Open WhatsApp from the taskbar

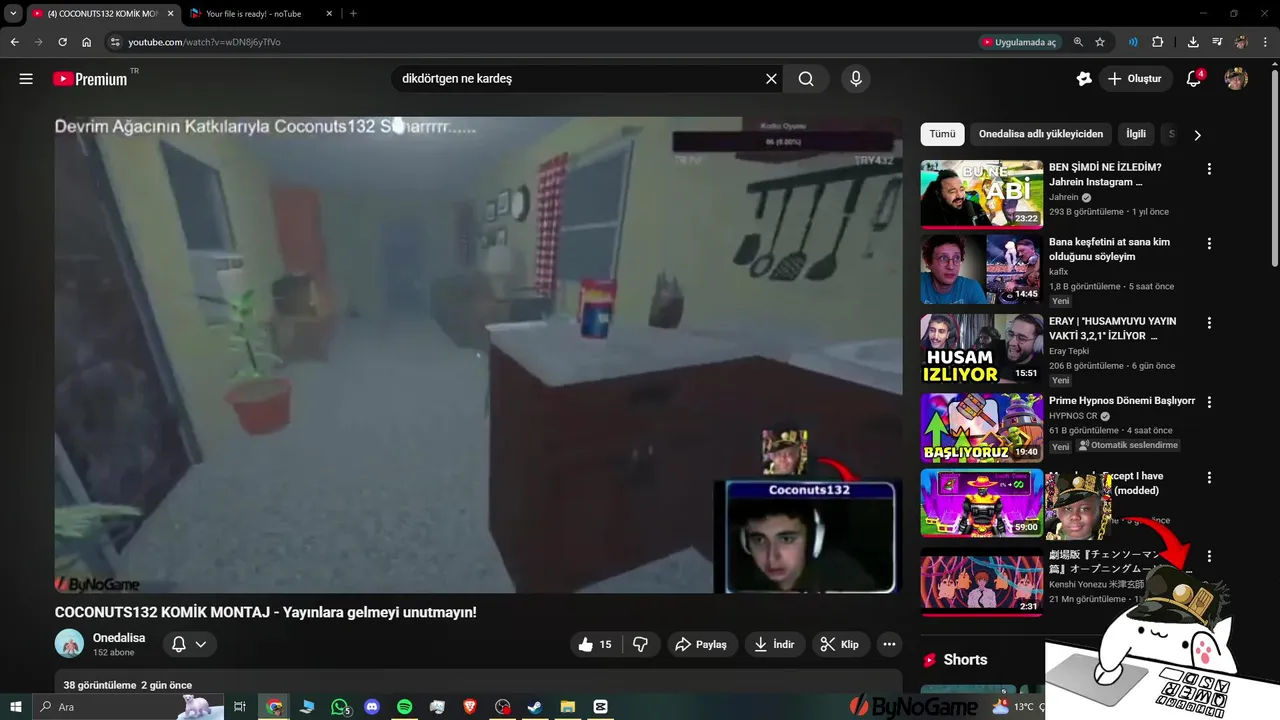(340, 707)
